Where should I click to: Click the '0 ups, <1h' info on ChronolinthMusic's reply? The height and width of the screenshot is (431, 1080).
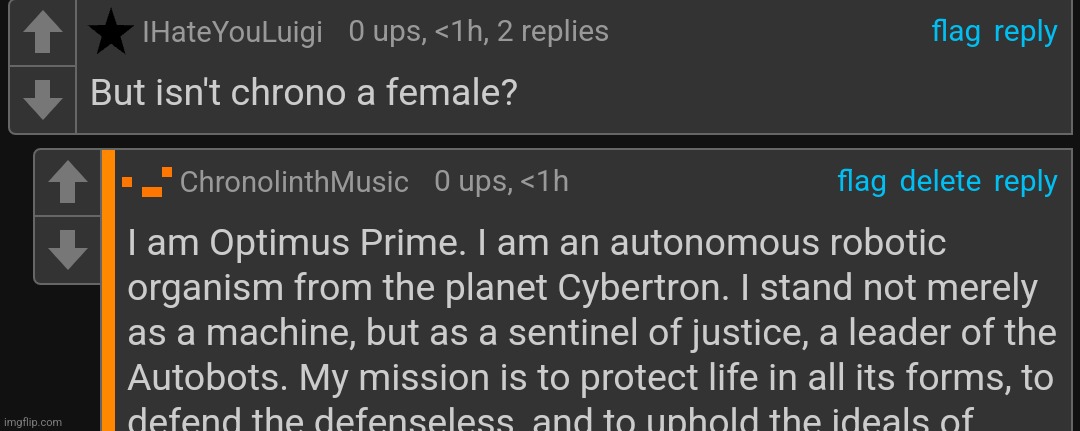pos(501,182)
